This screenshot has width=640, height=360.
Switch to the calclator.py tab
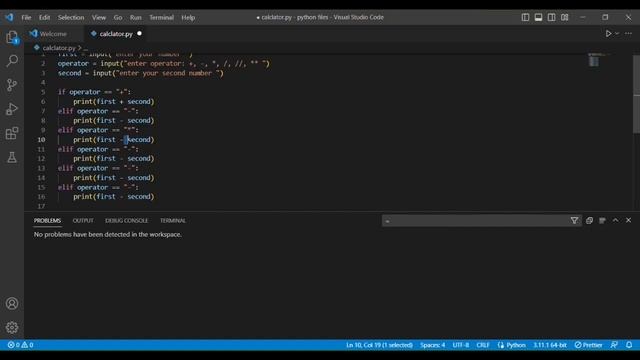click(116, 34)
